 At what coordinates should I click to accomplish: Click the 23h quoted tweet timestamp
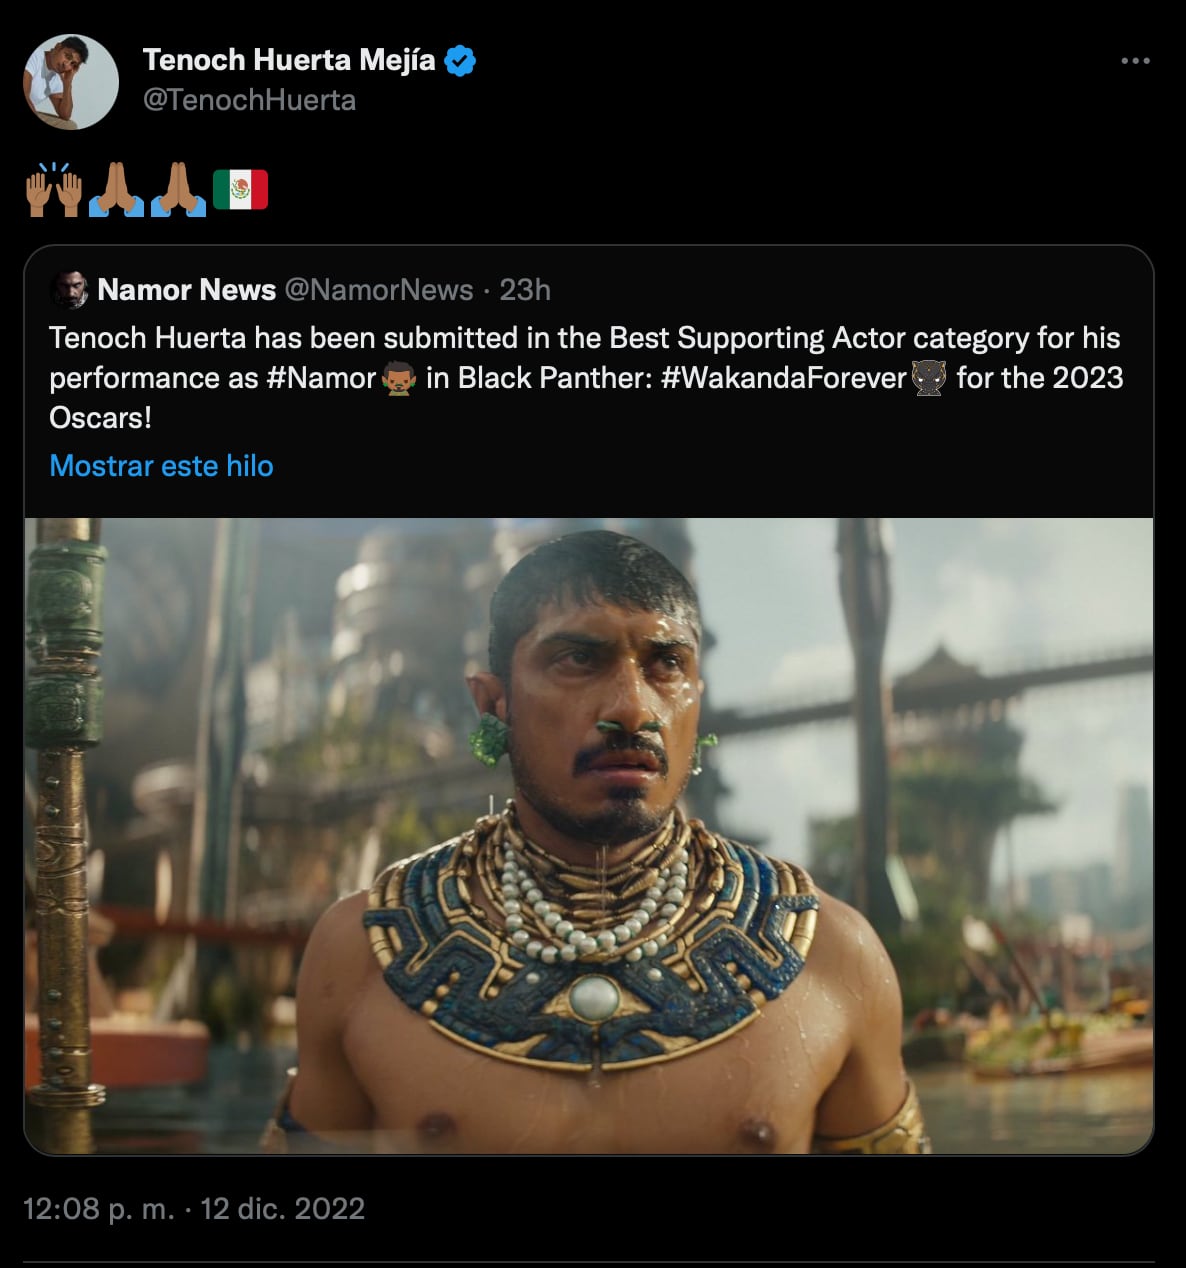coord(525,290)
